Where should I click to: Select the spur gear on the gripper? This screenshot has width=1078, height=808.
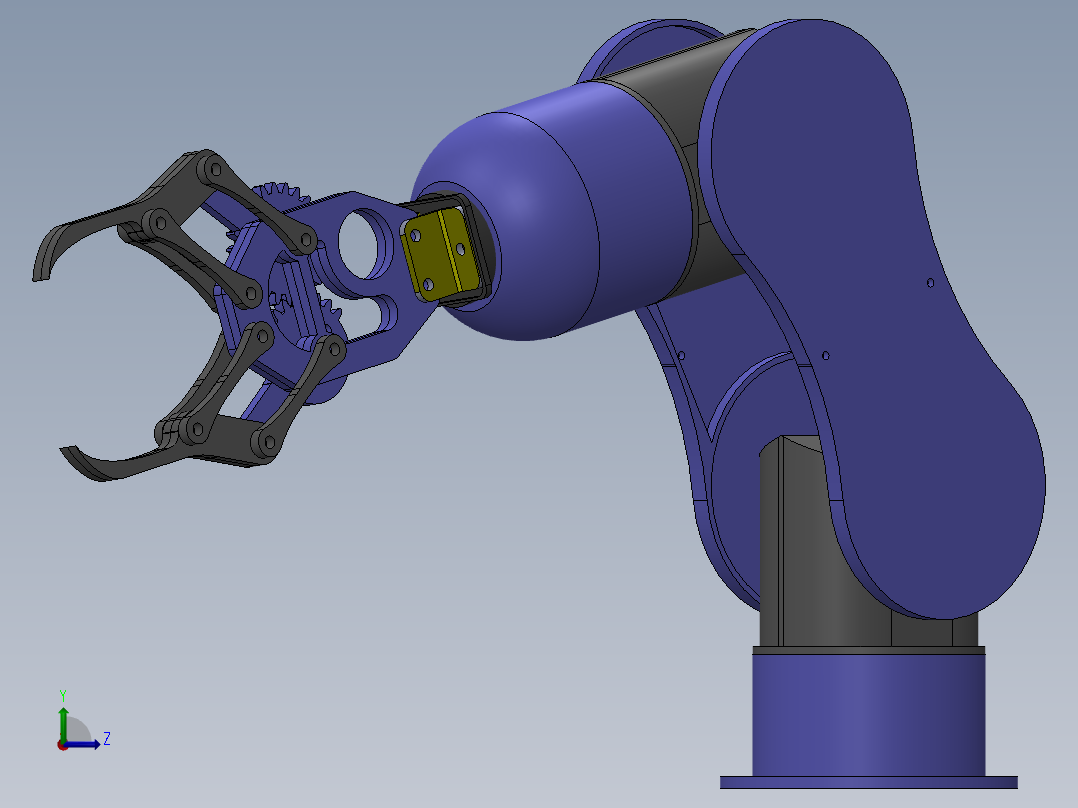pyautogui.click(x=278, y=192)
